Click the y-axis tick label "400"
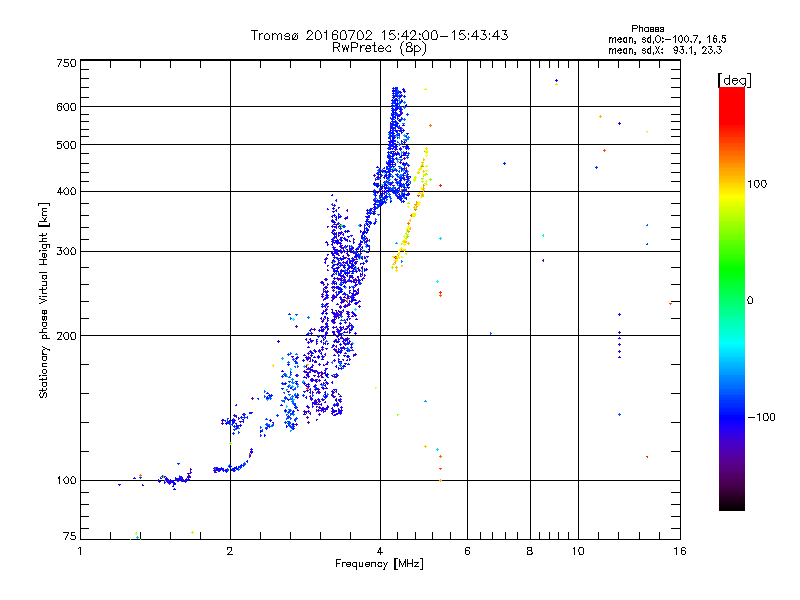The image size is (800, 600). coord(66,191)
